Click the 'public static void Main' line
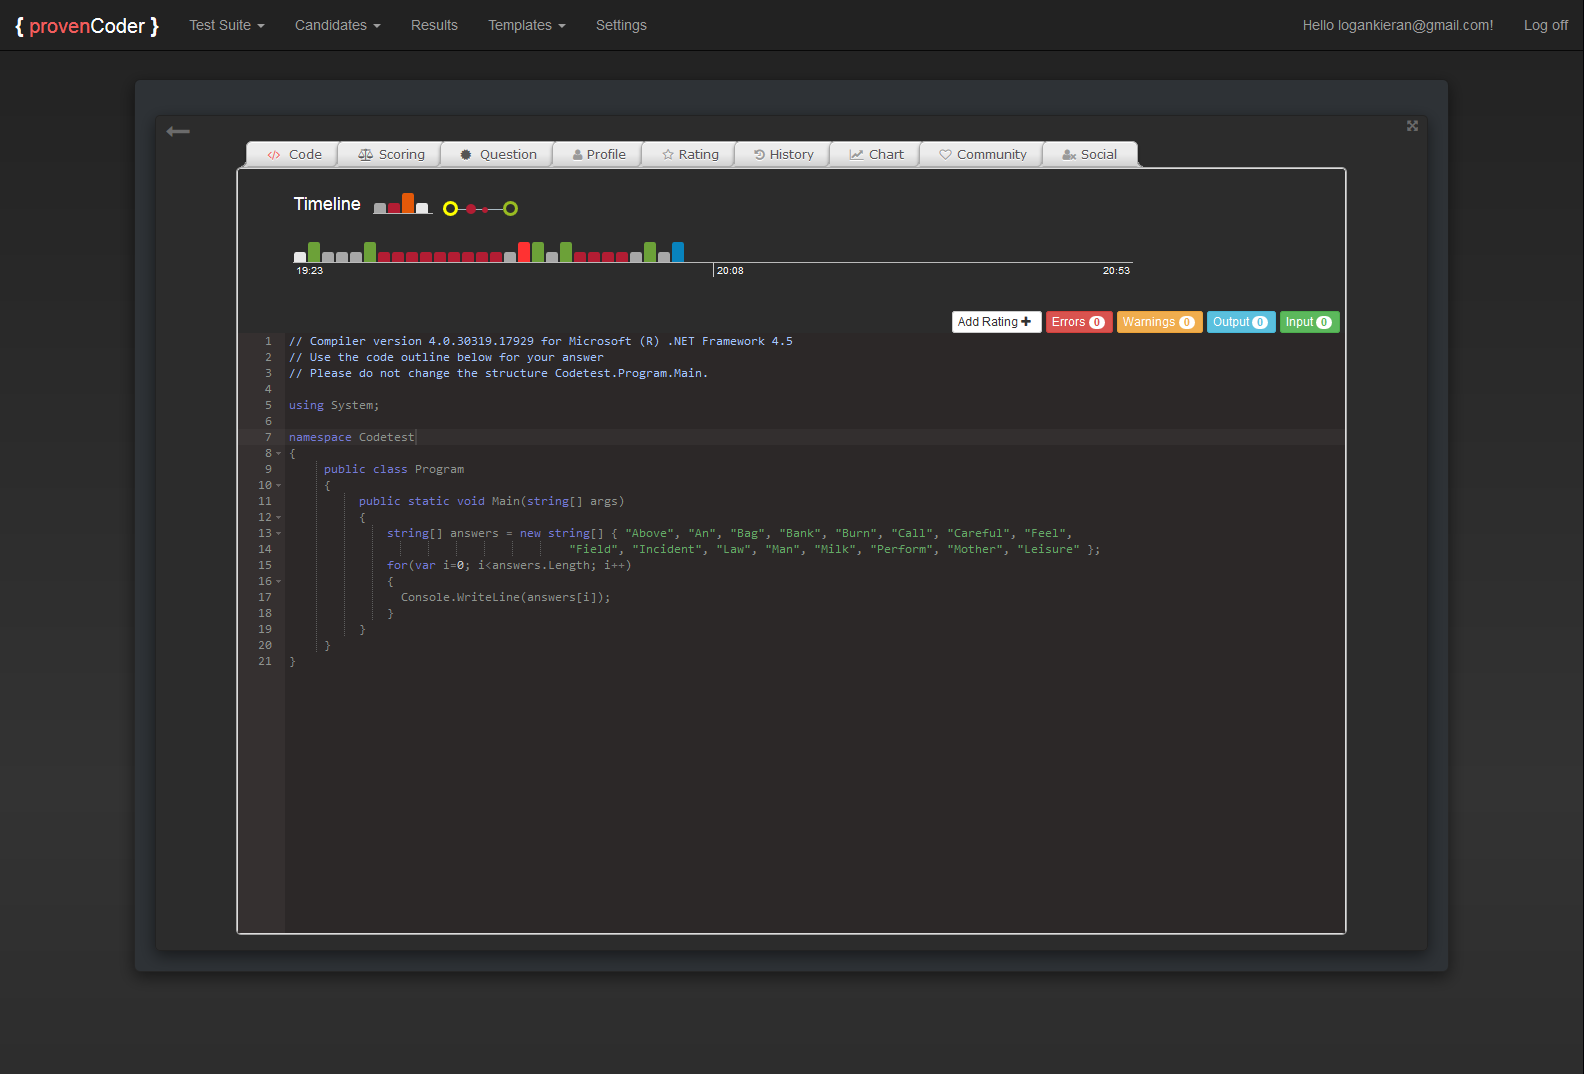The width and height of the screenshot is (1584, 1074). 492,501
